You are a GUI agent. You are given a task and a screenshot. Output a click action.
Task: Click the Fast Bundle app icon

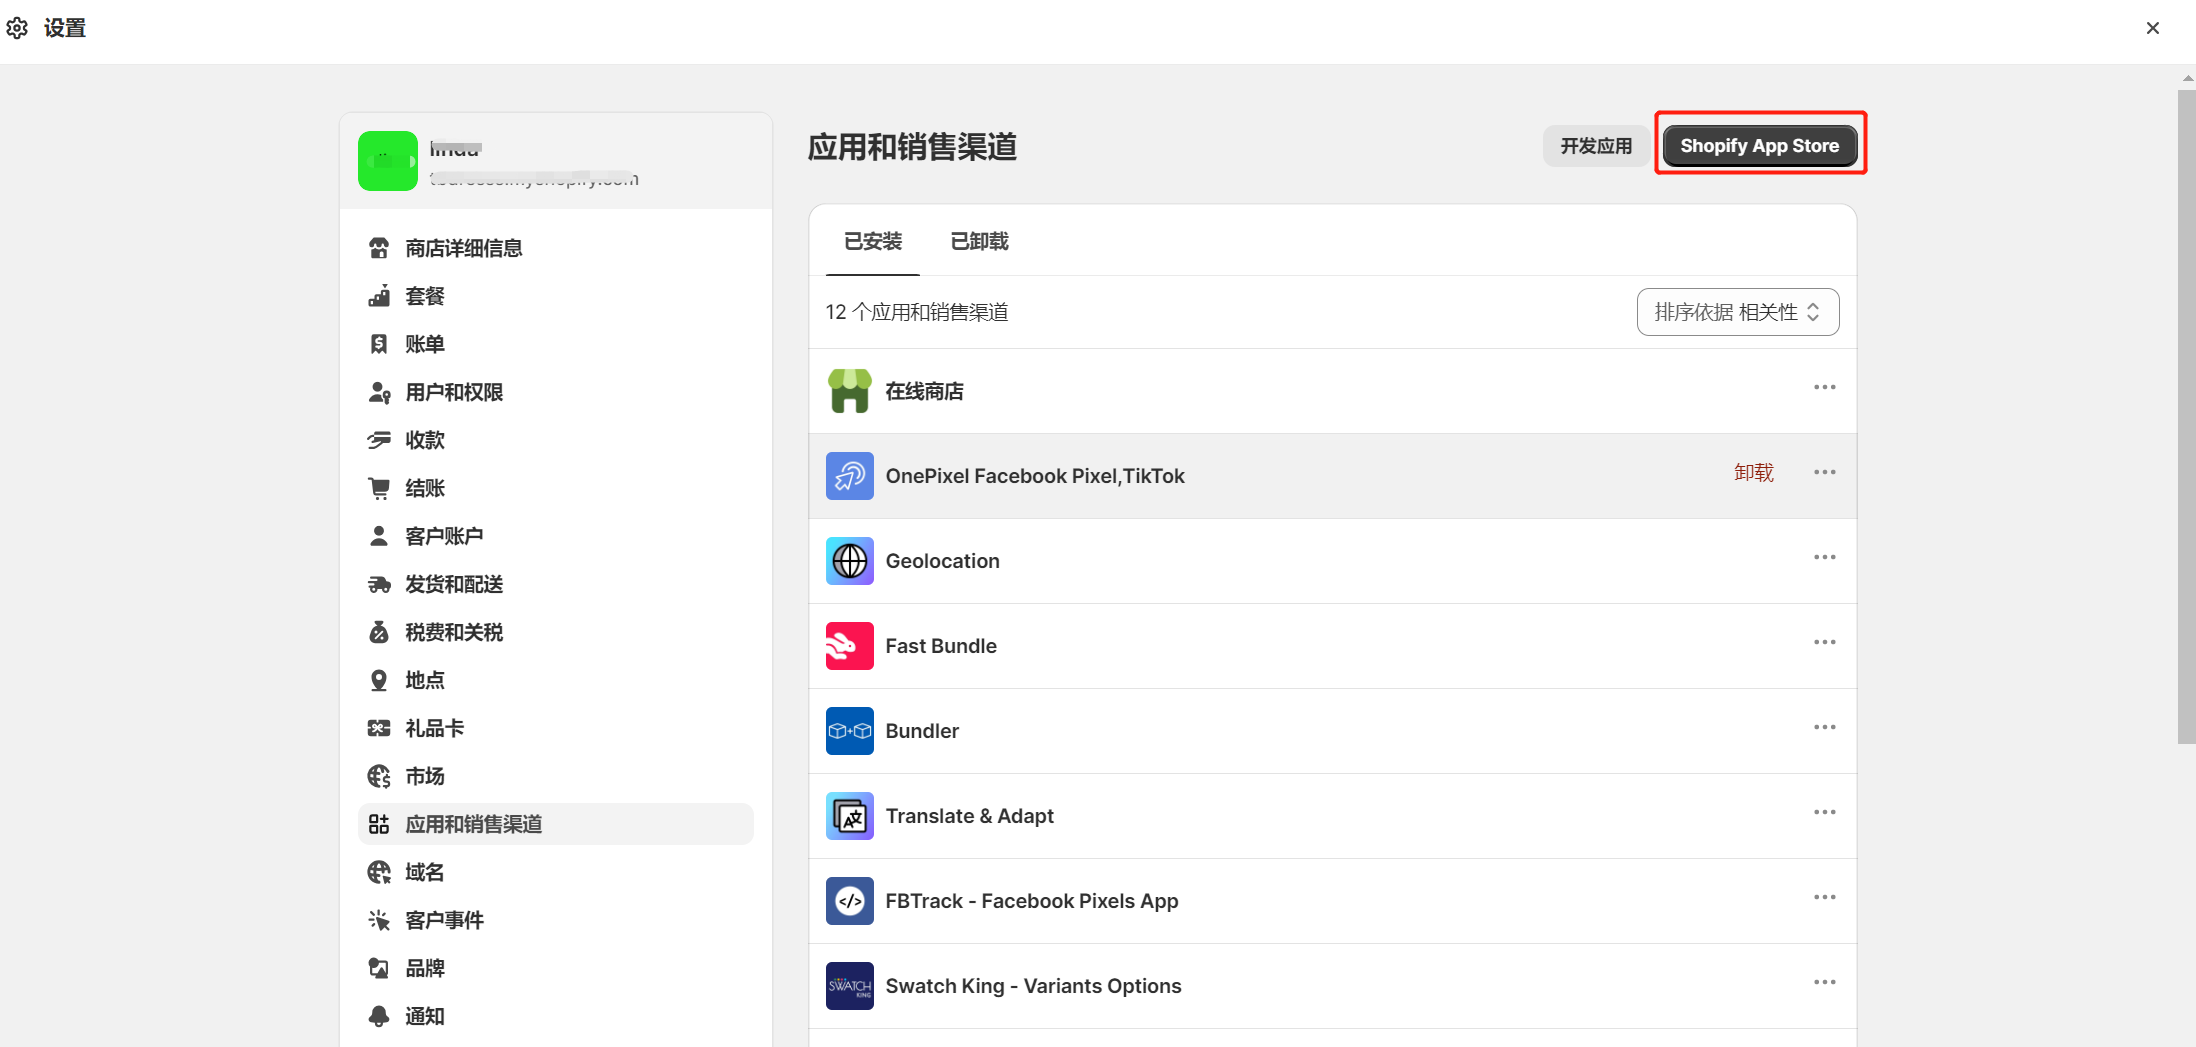click(850, 646)
